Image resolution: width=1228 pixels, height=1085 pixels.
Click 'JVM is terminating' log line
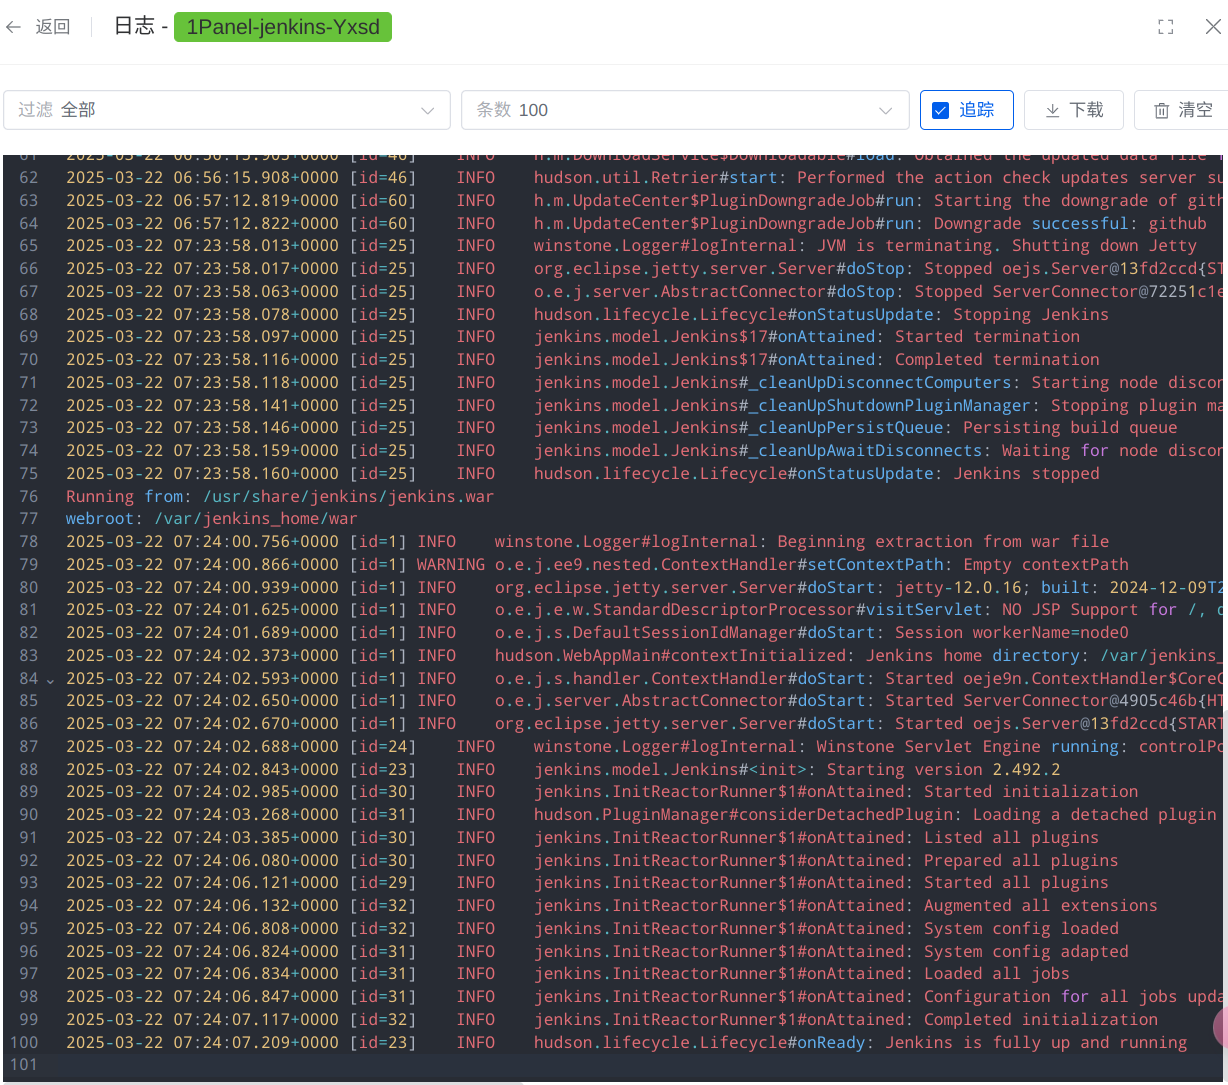point(631,246)
